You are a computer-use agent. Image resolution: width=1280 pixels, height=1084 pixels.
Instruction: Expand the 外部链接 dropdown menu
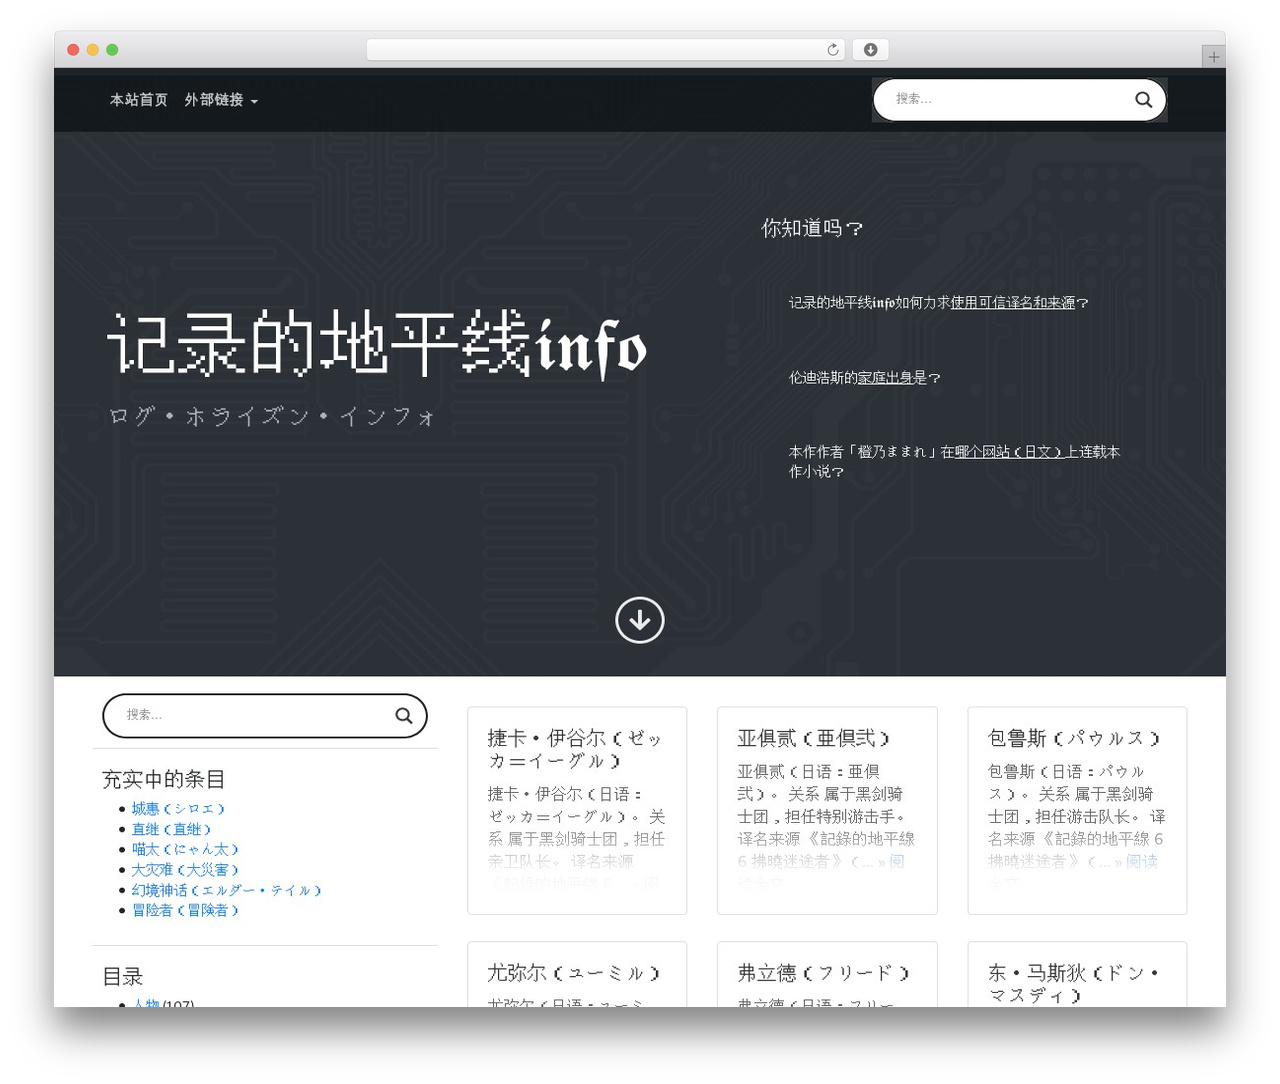221,100
